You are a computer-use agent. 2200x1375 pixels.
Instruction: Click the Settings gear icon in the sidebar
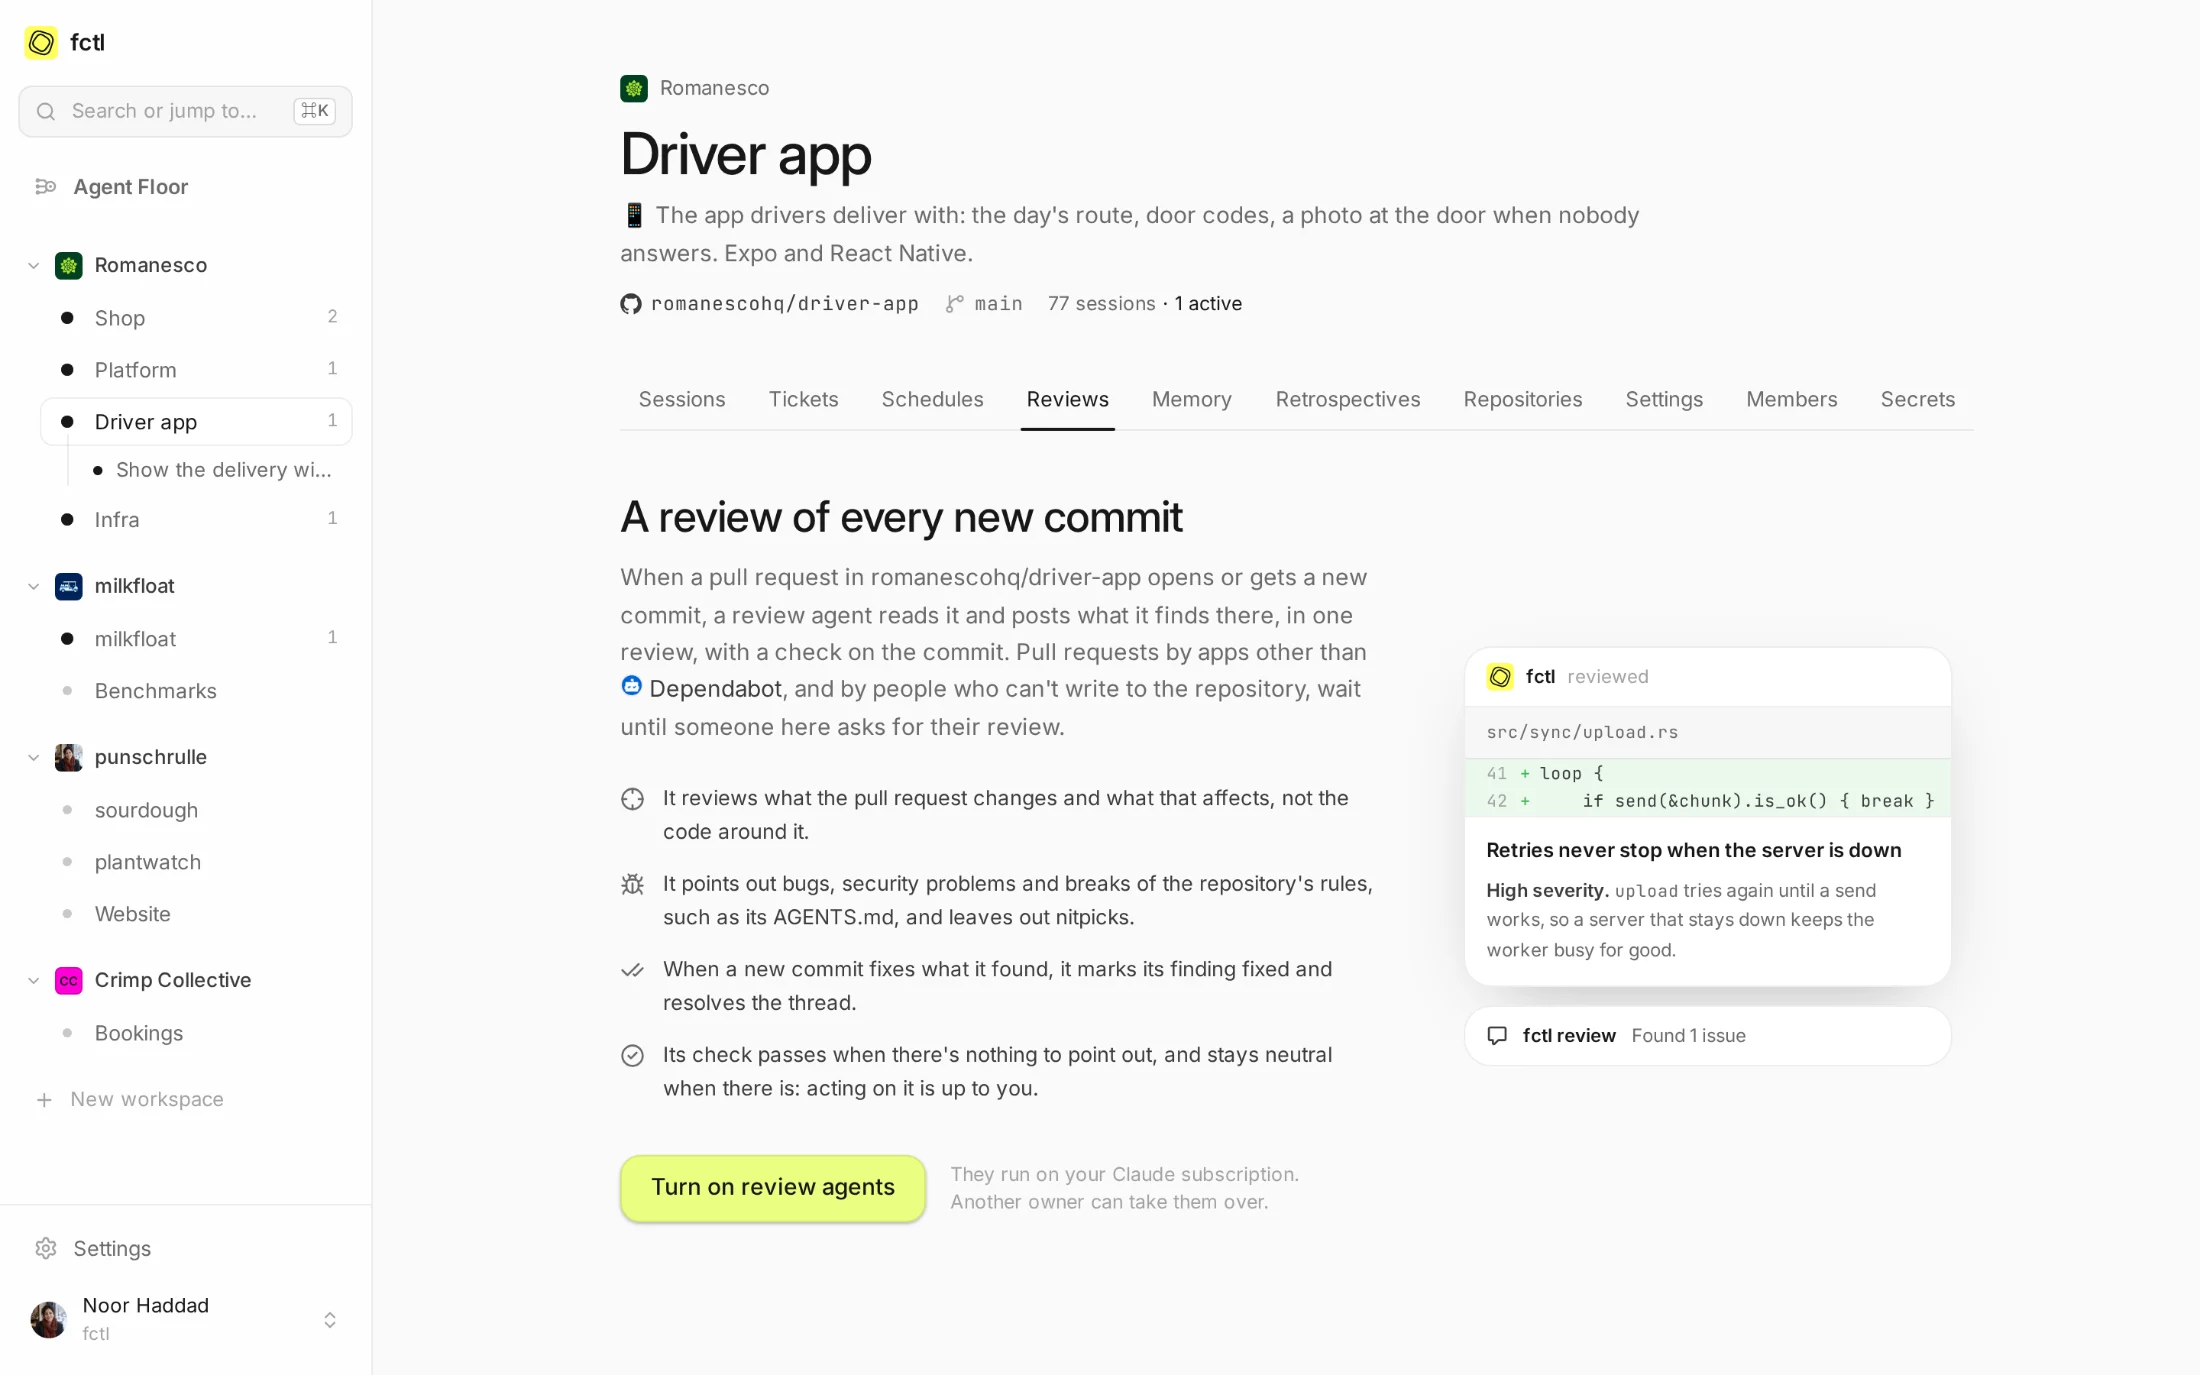pyautogui.click(x=45, y=1248)
